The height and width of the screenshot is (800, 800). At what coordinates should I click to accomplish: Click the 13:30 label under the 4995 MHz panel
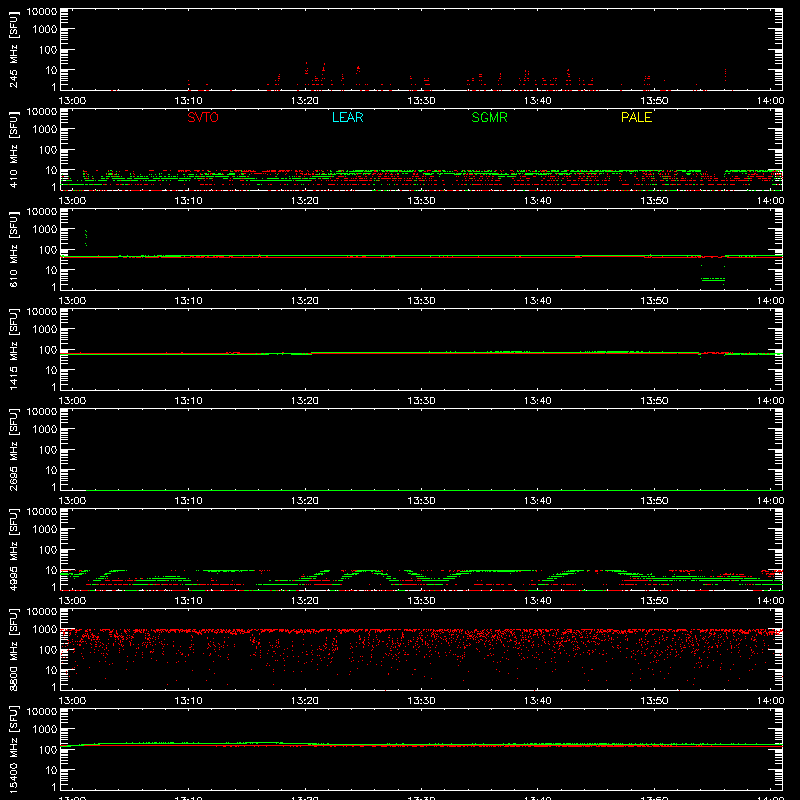421,601
